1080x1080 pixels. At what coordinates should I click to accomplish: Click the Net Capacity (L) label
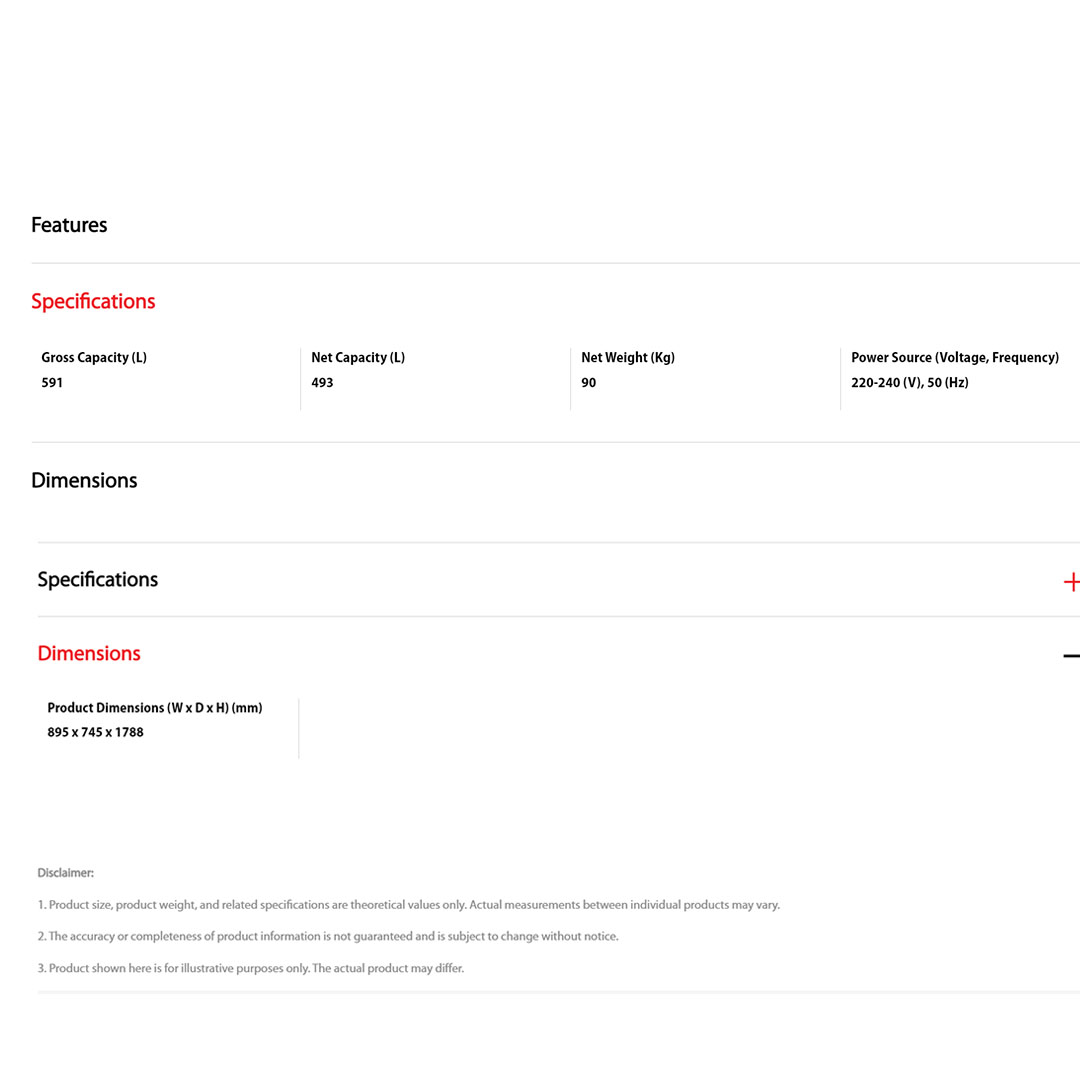tap(358, 357)
